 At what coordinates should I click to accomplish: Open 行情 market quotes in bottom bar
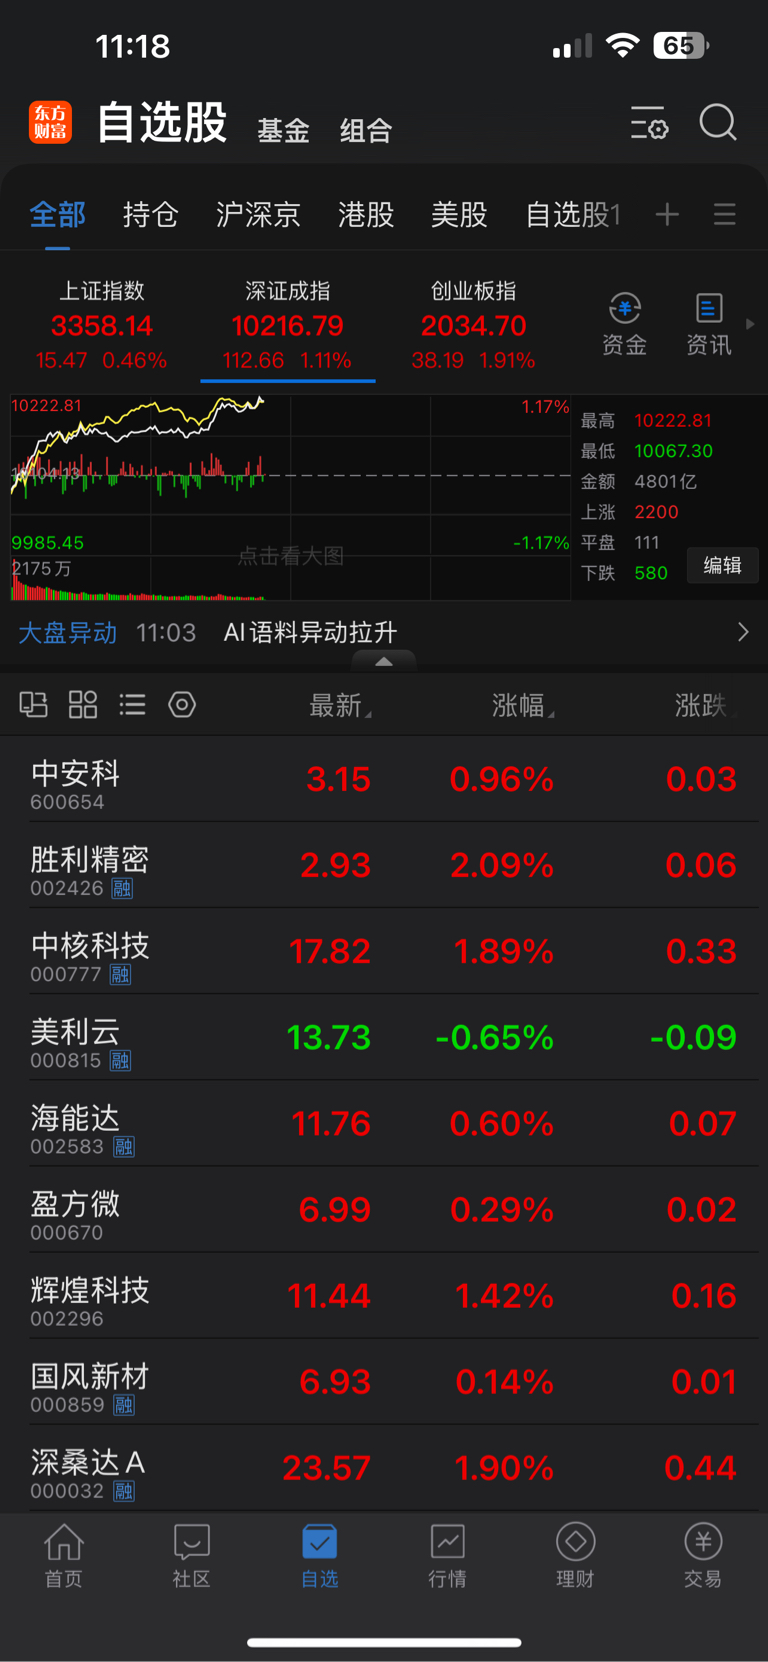(x=447, y=1556)
